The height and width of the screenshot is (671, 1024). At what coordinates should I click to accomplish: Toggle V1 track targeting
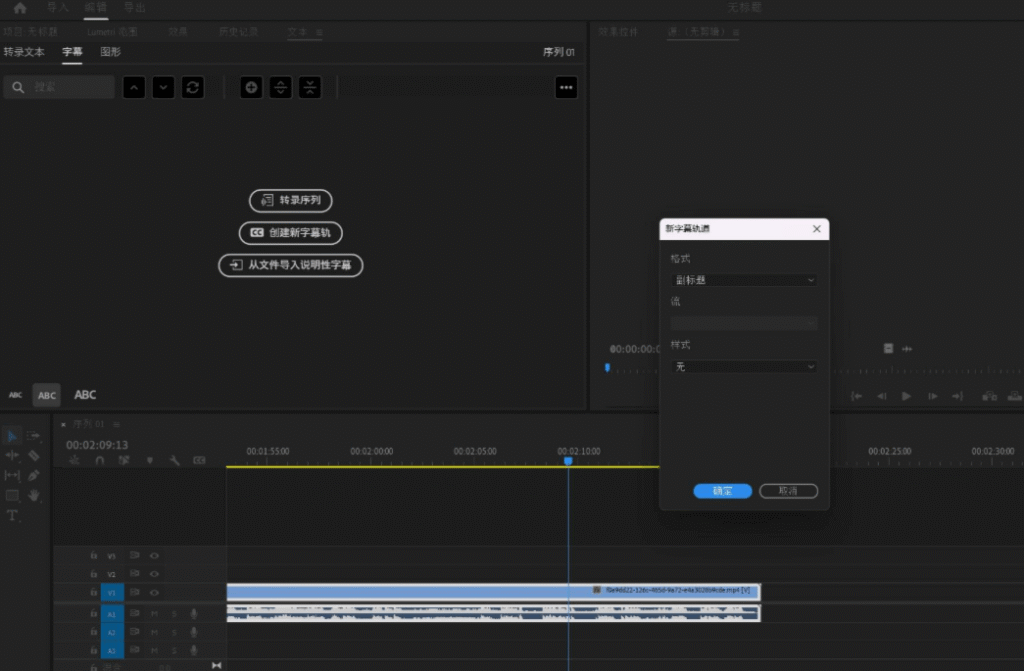pyautogui.click(x=112, y=593)
